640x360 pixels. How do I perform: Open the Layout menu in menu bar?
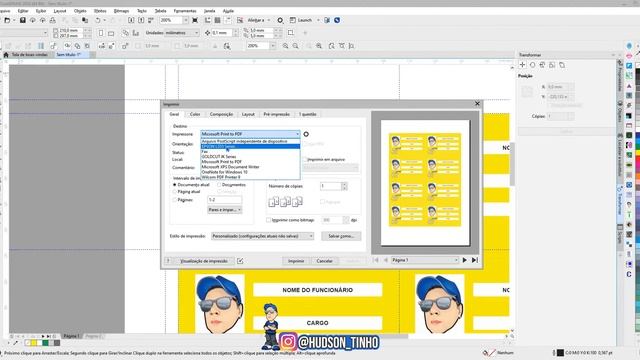point(60,11)
